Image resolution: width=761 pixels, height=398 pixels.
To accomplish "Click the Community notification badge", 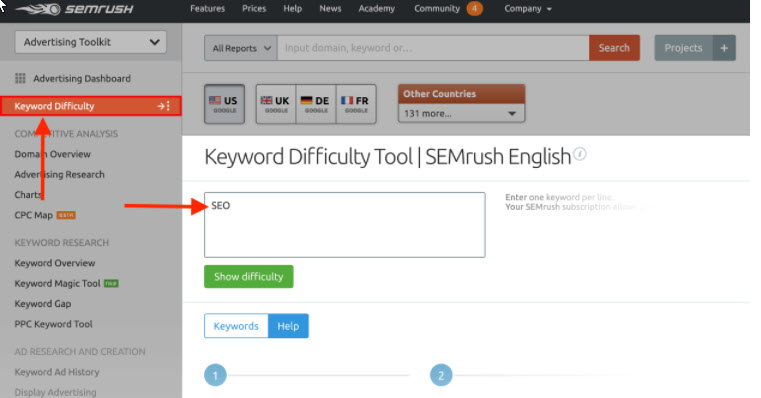I will coord(474,9).
